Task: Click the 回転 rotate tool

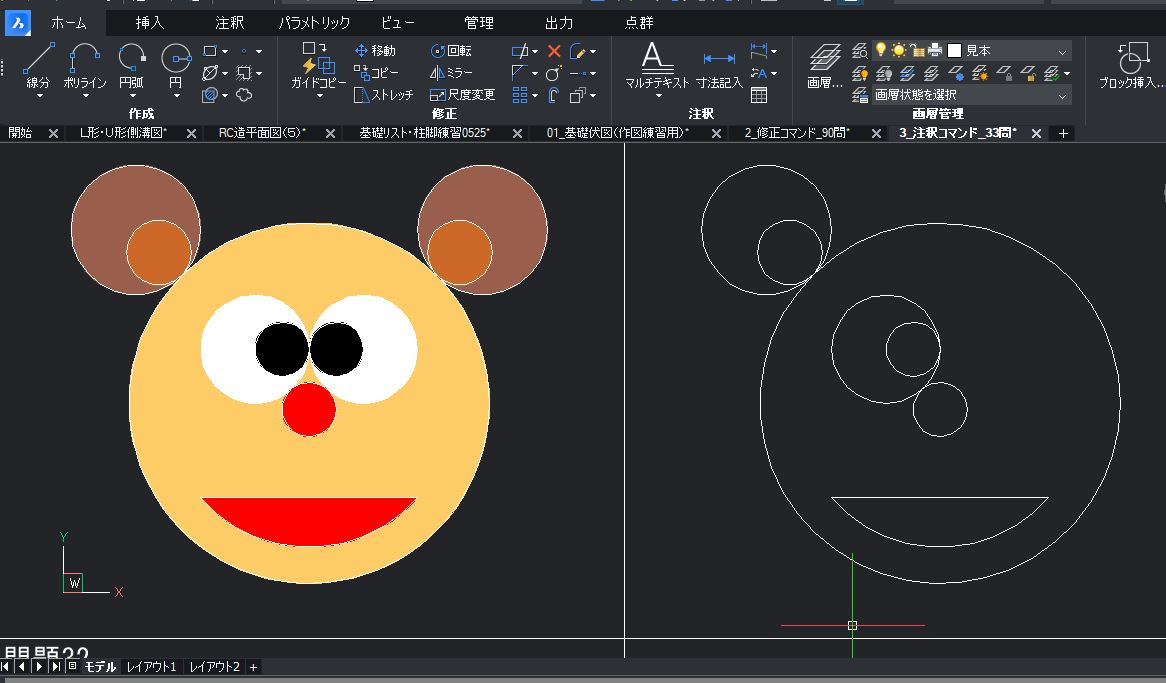Action: pyautogui.click(x=451, y=51)
